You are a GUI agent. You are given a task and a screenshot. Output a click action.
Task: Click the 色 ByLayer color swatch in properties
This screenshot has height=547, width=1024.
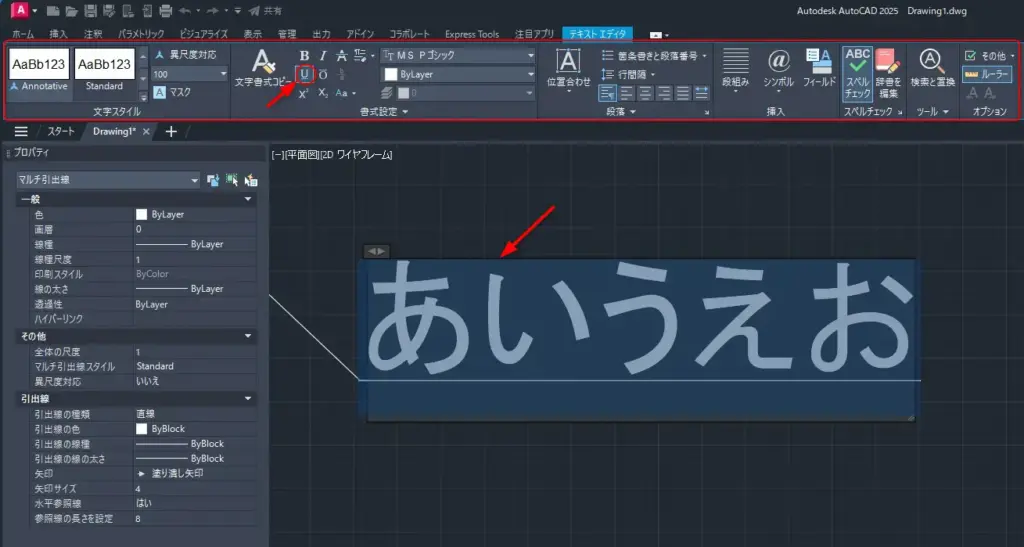pyautogui.click(x=142, y=214)
